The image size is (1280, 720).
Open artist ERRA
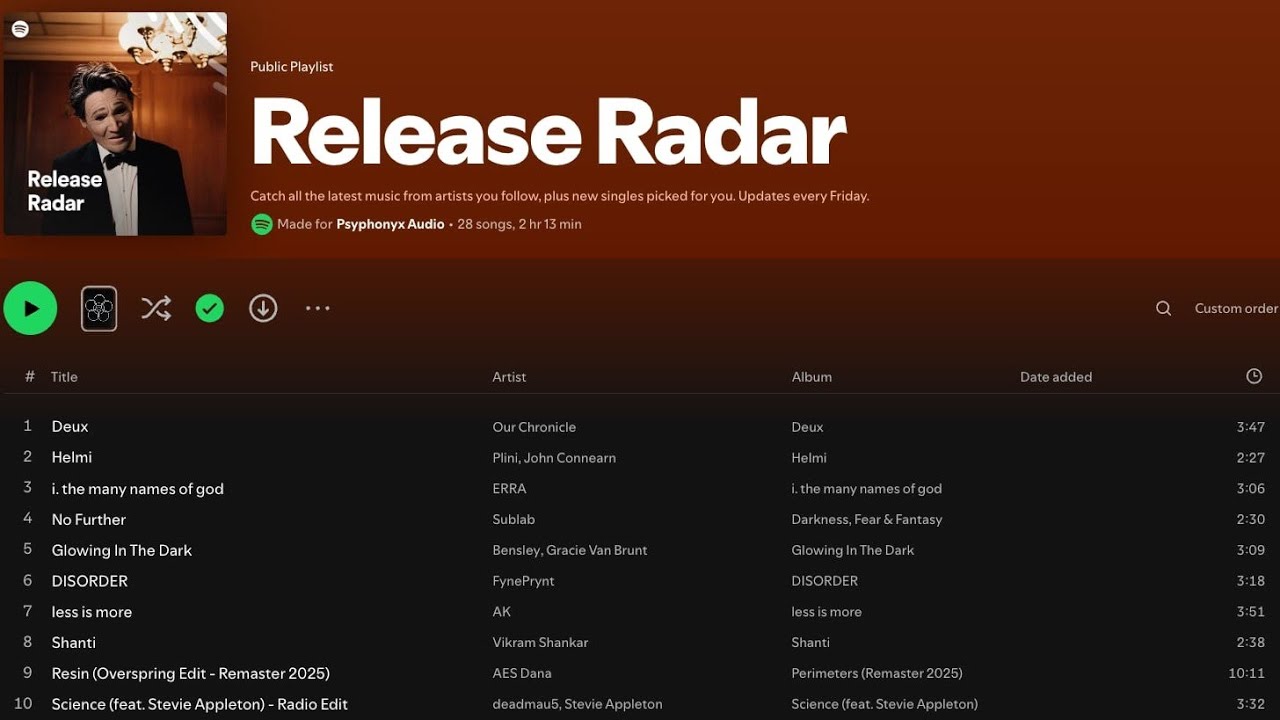[509, 489]
